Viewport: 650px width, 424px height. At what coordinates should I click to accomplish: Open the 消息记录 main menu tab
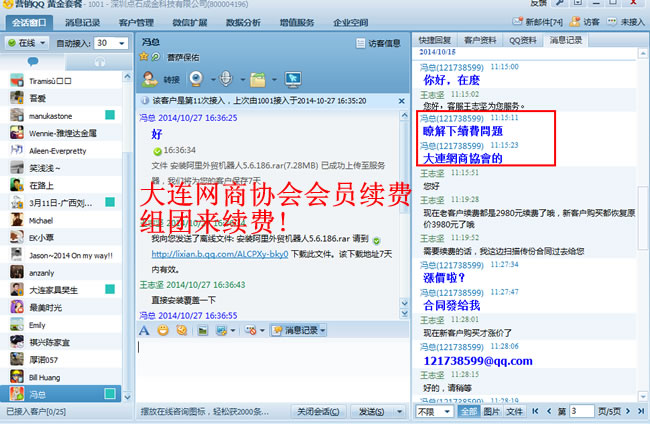pos(82,22)
